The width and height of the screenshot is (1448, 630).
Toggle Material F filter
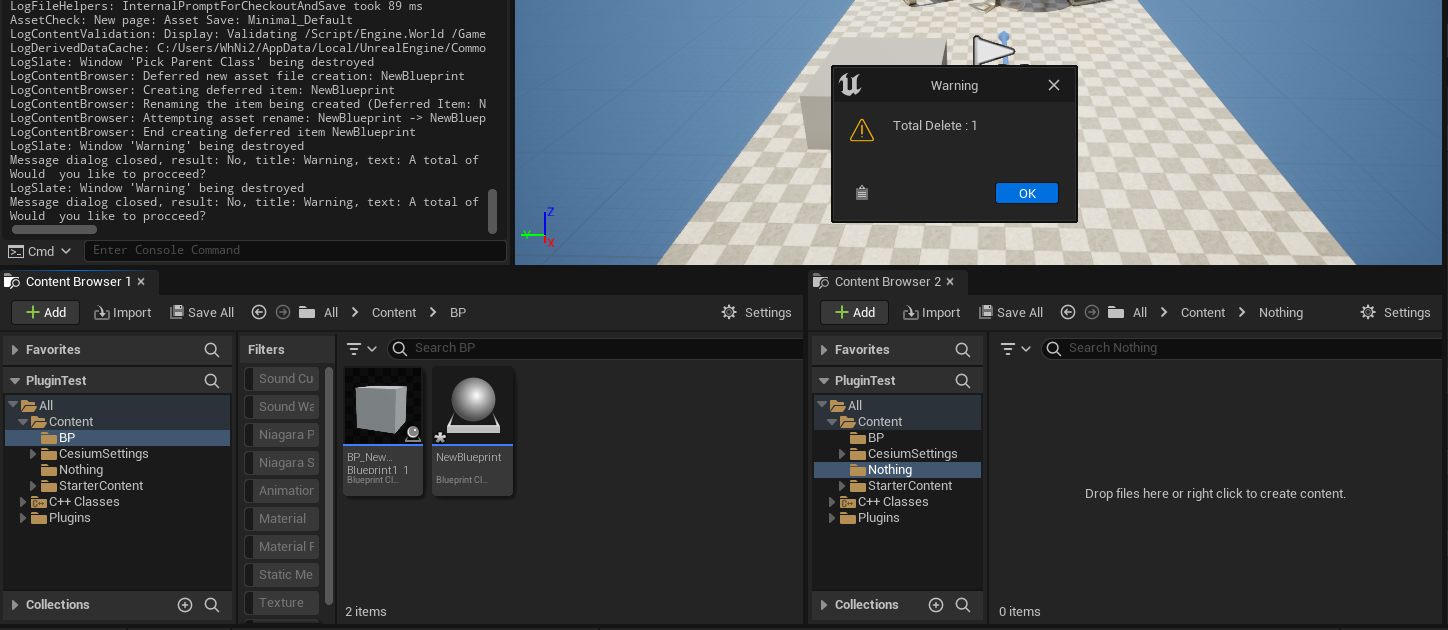(x=281, y=547)
